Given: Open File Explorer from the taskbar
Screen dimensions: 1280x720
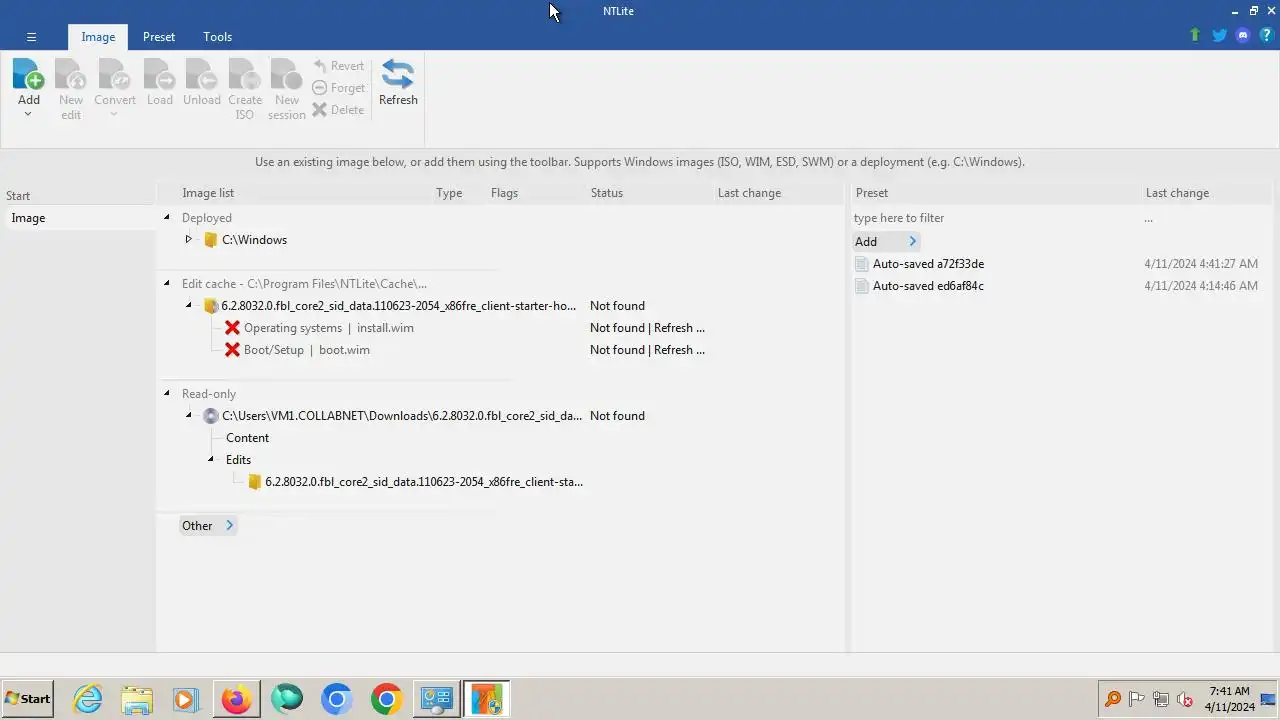Looking at the screenshot, I should coord(137,699).
